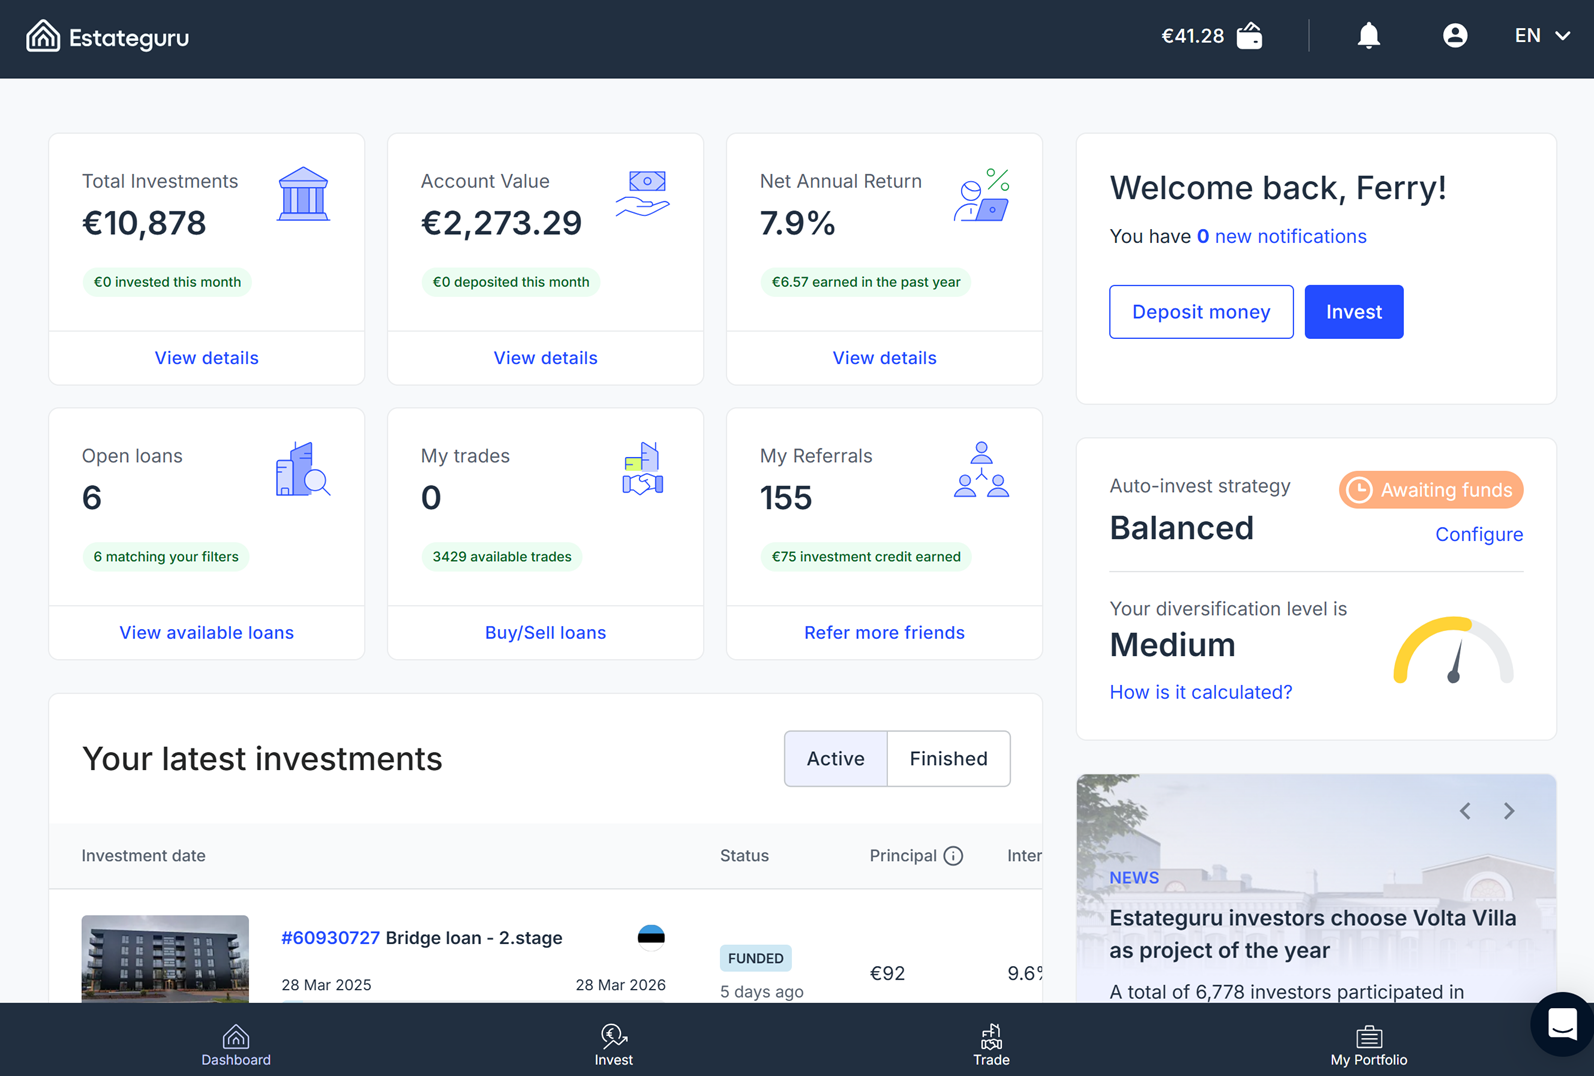Click the Estateguru home logo

click(107, 37)
